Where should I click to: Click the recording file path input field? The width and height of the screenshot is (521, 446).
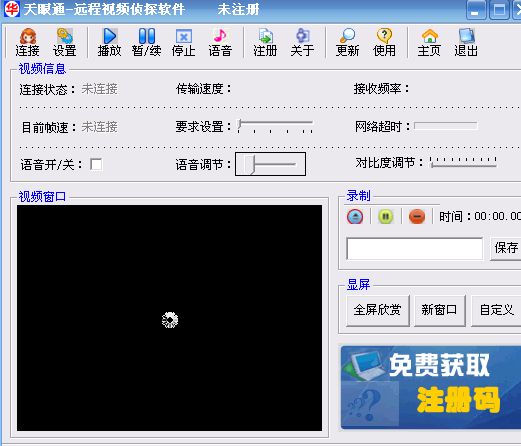[414, 248]
